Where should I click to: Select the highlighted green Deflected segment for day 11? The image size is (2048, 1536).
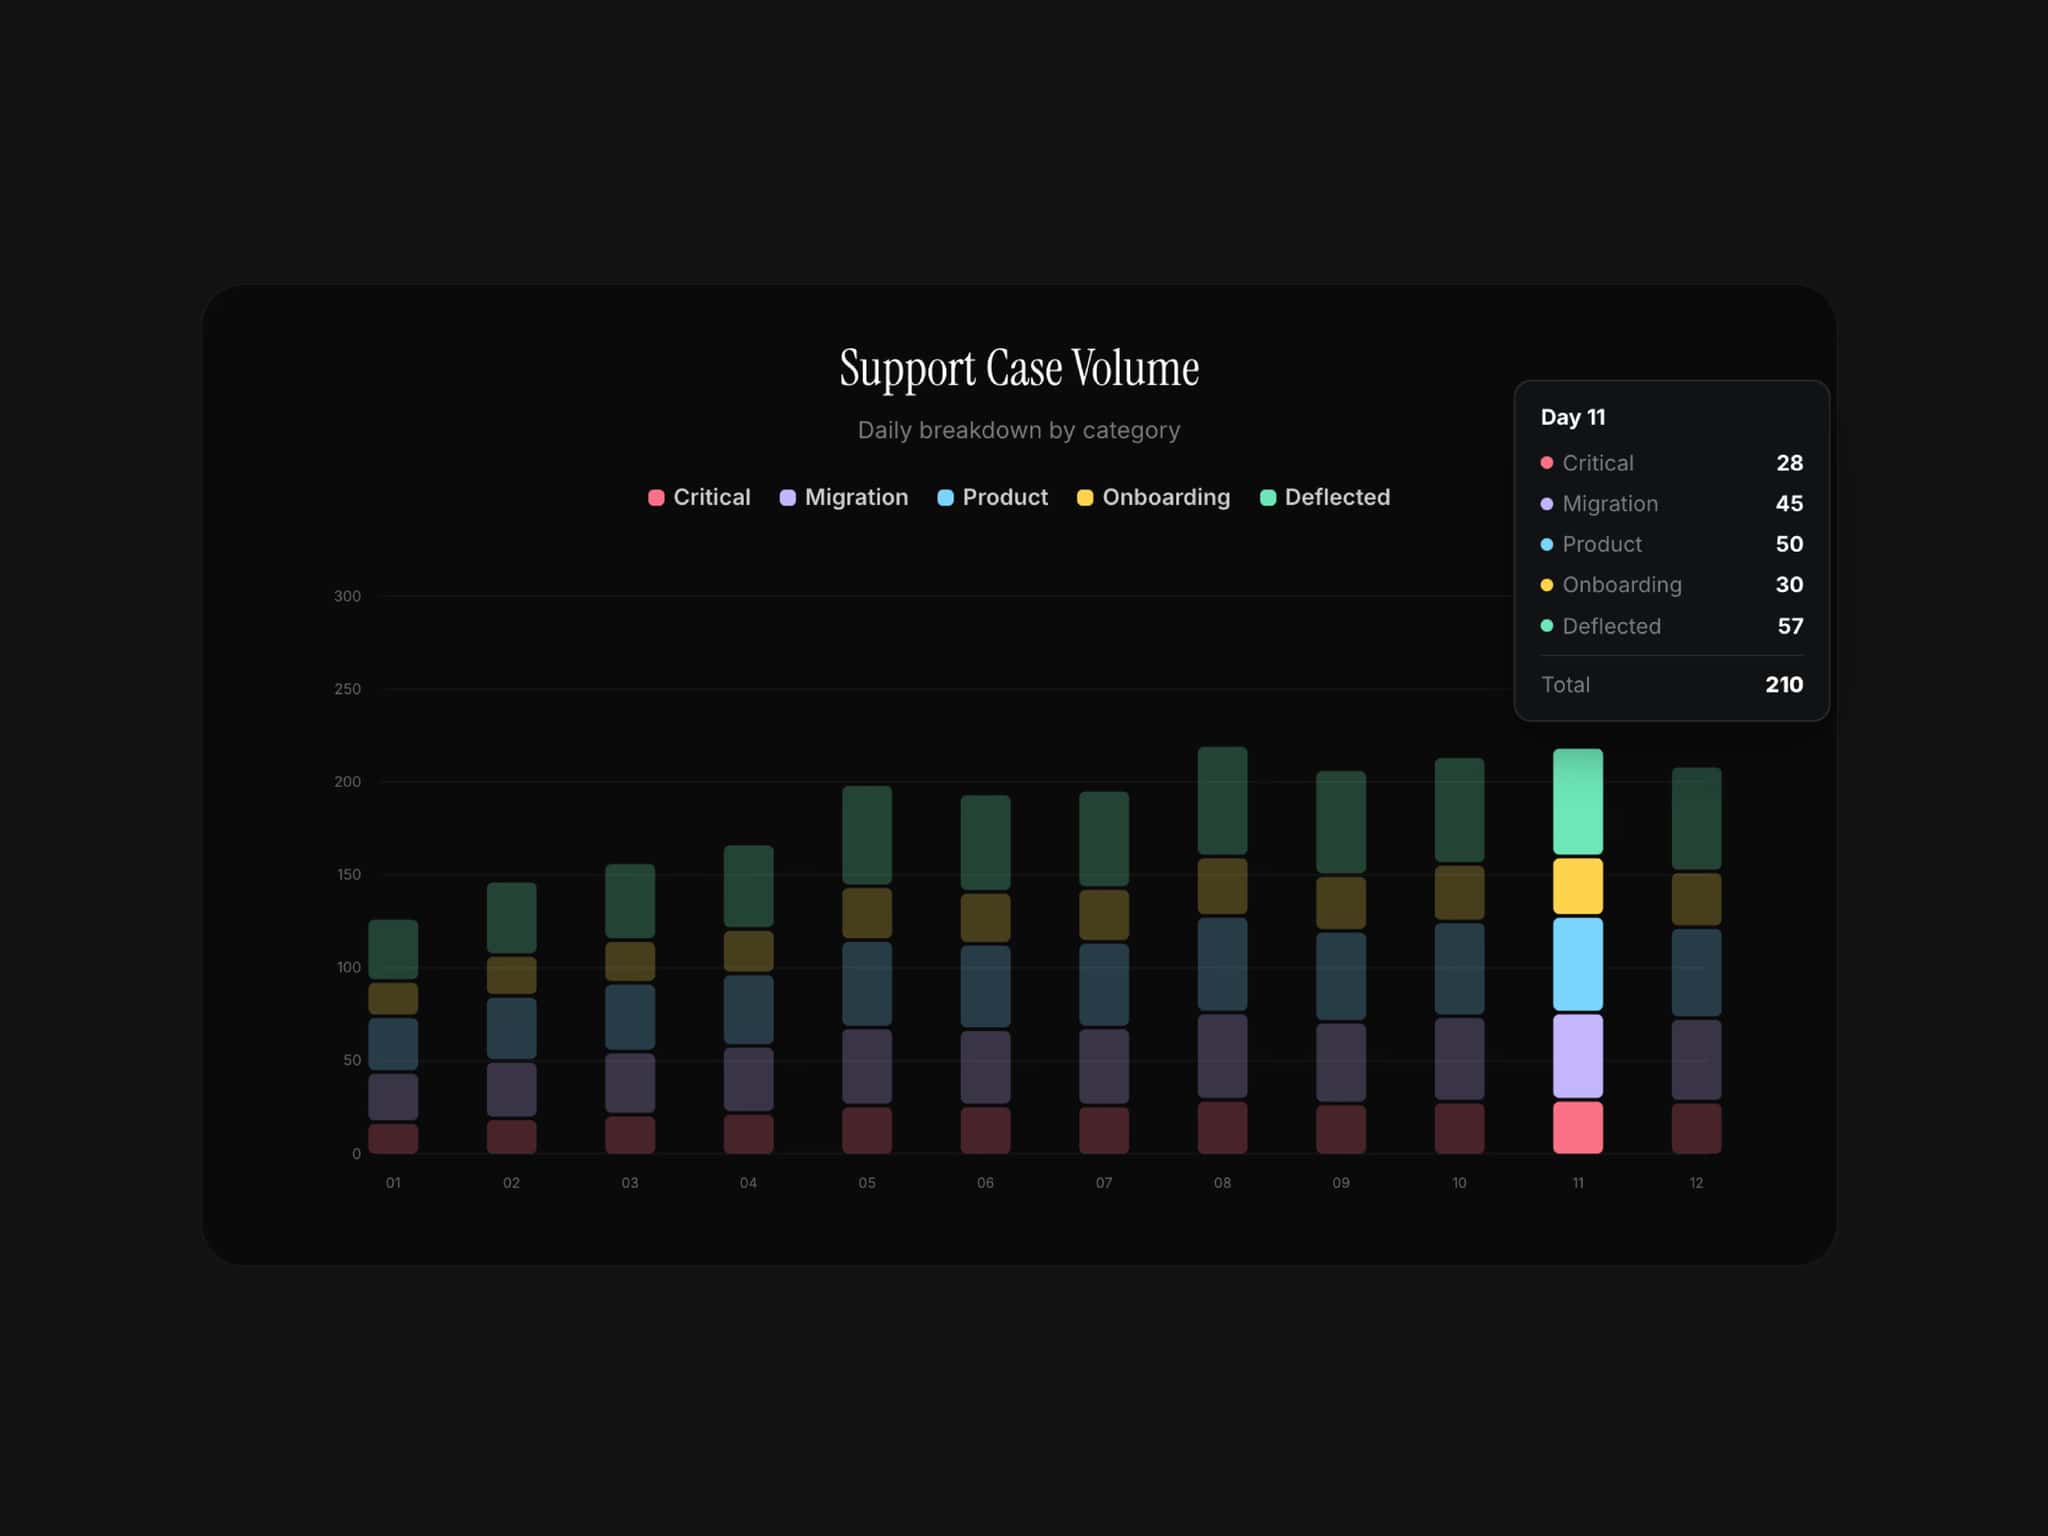[x=1577, y=801]
